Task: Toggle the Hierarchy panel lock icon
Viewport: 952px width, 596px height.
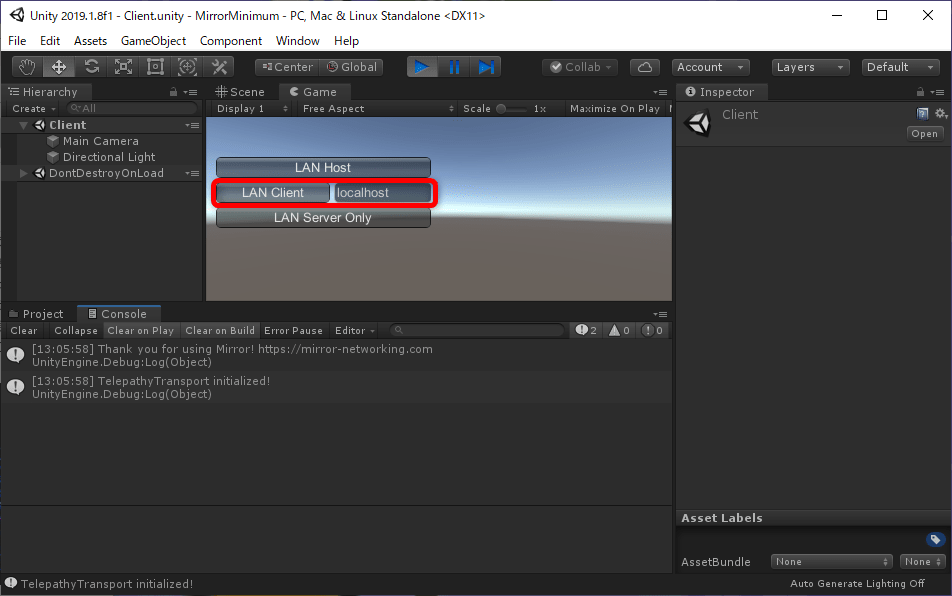Action: click(x=174, y=92)
